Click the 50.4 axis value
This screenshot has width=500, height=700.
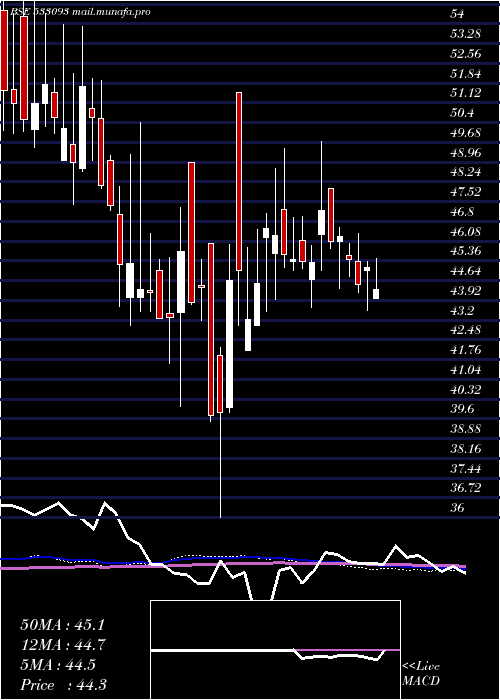pos(462,113)
